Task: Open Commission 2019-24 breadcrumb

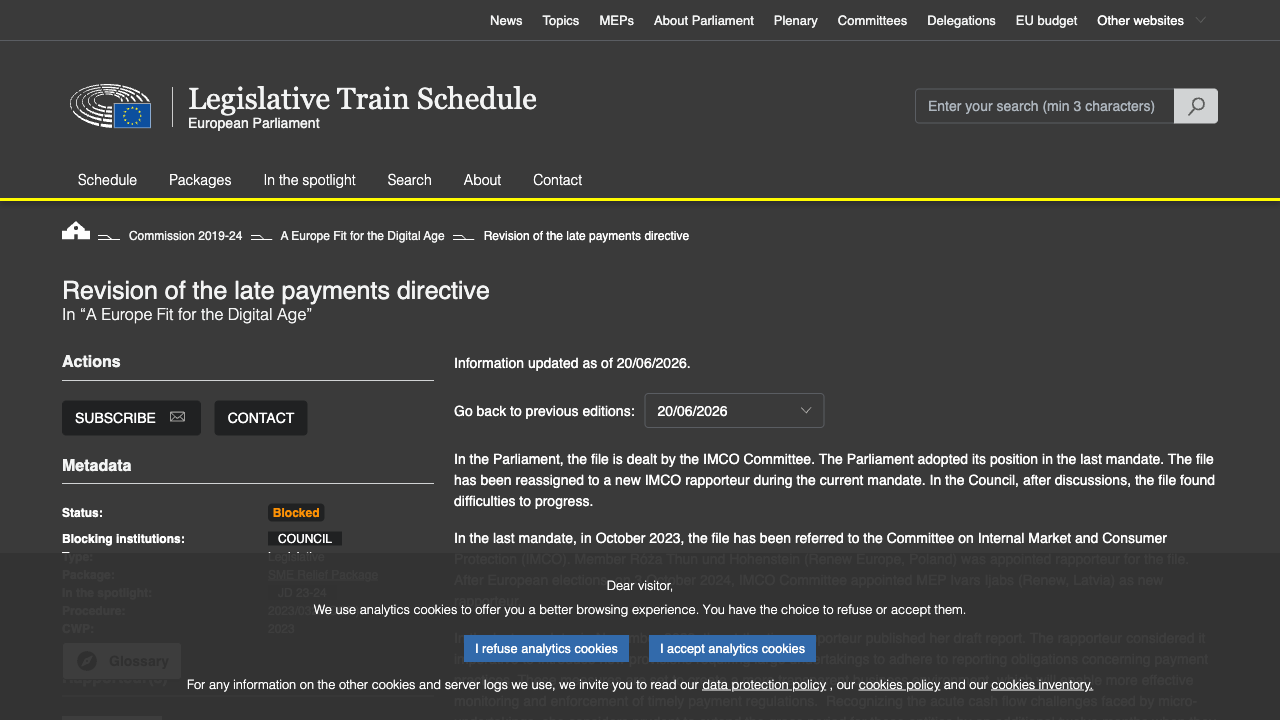Action: tap(185, 236)
